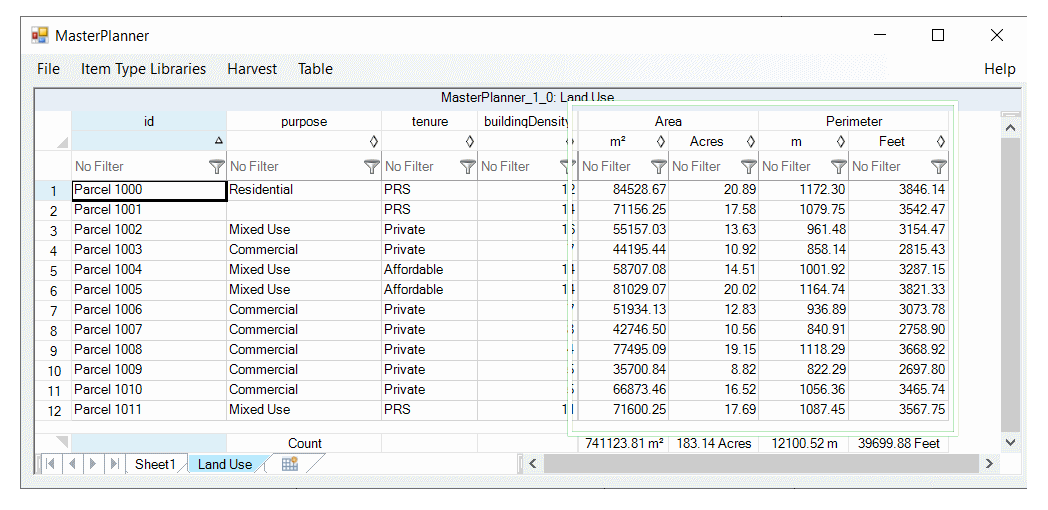The width and height of the screenshot is (1048, 510).
Task: Click total 39699.88 Feet footer cell
Action: [898, 443]
